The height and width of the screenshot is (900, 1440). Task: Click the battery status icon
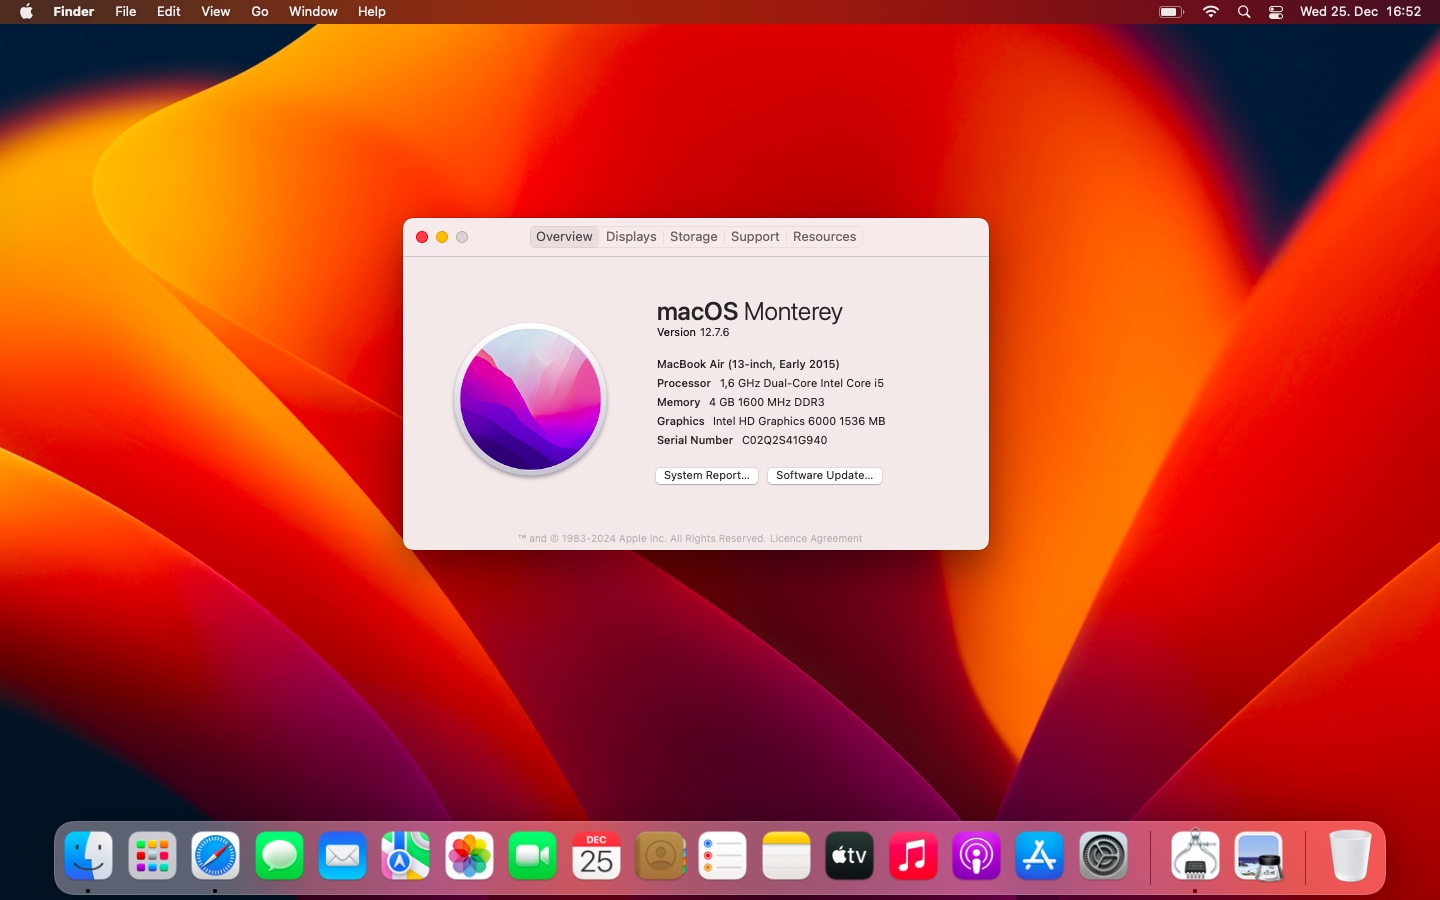click(x=1171, y=12)
